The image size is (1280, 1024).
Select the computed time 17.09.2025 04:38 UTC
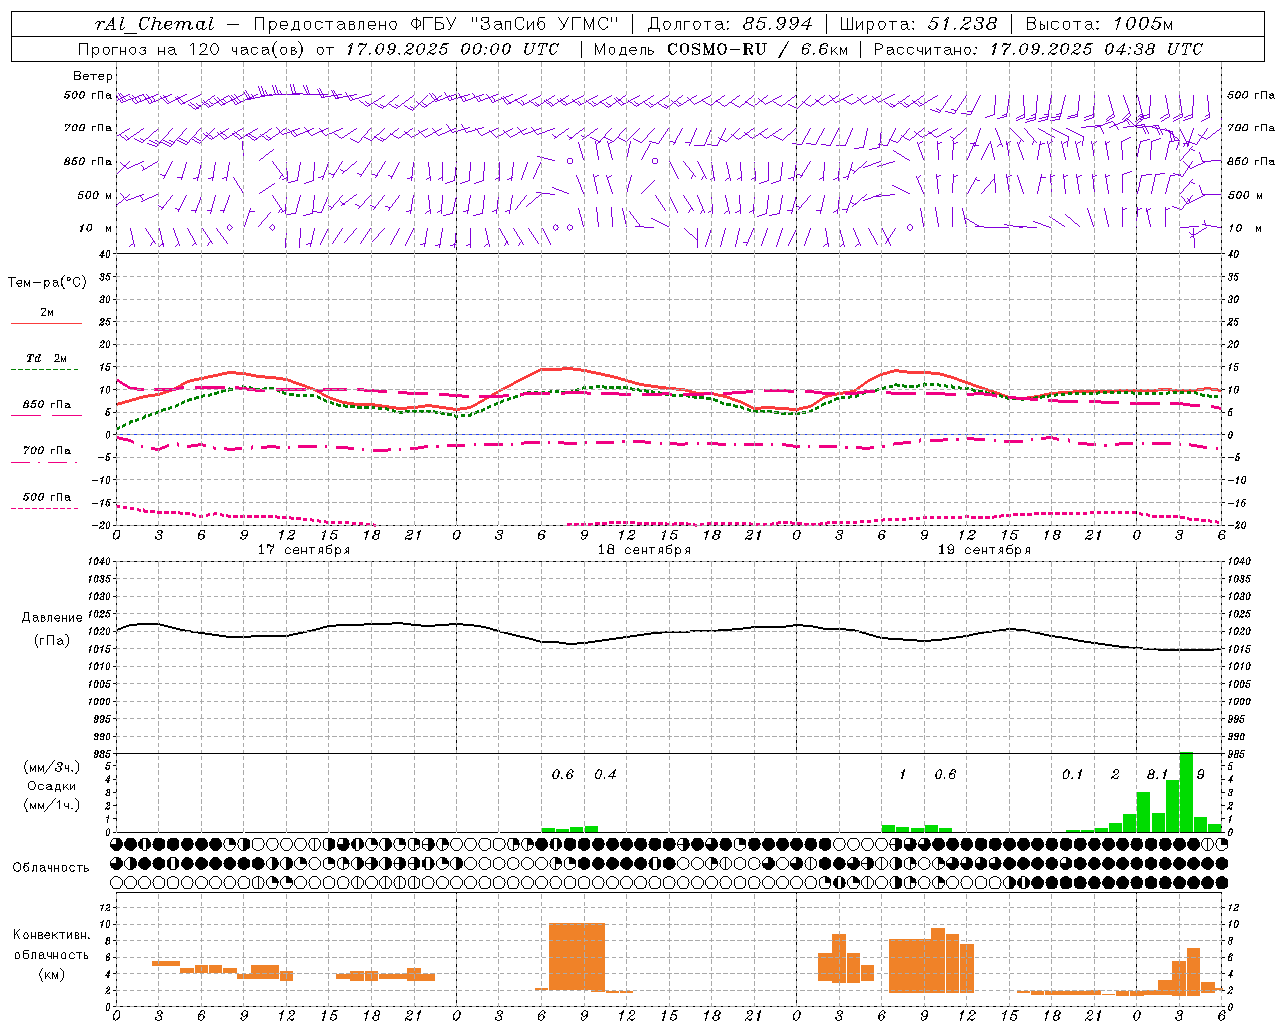coord(1096,49)
